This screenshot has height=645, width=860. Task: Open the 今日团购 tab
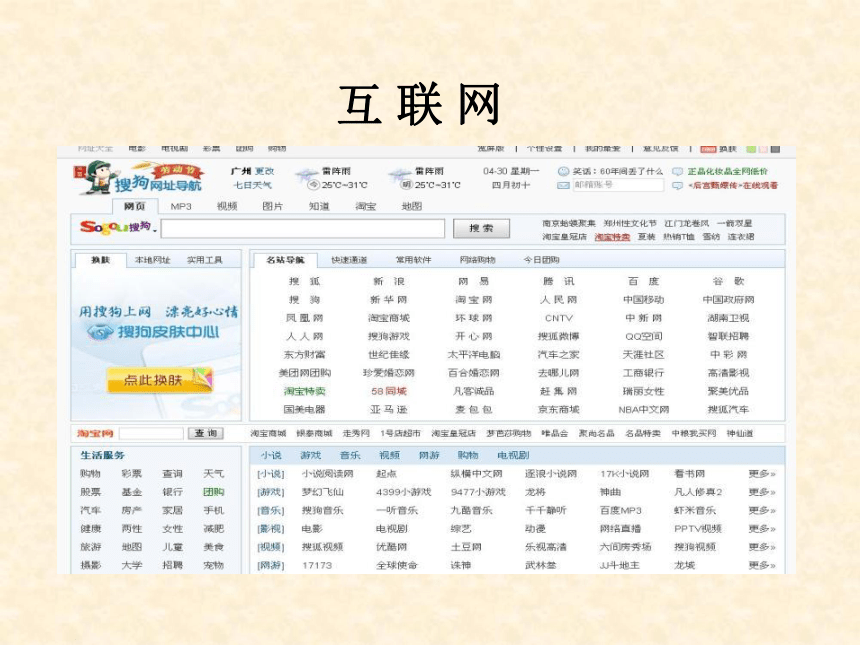tap(542, 260)
